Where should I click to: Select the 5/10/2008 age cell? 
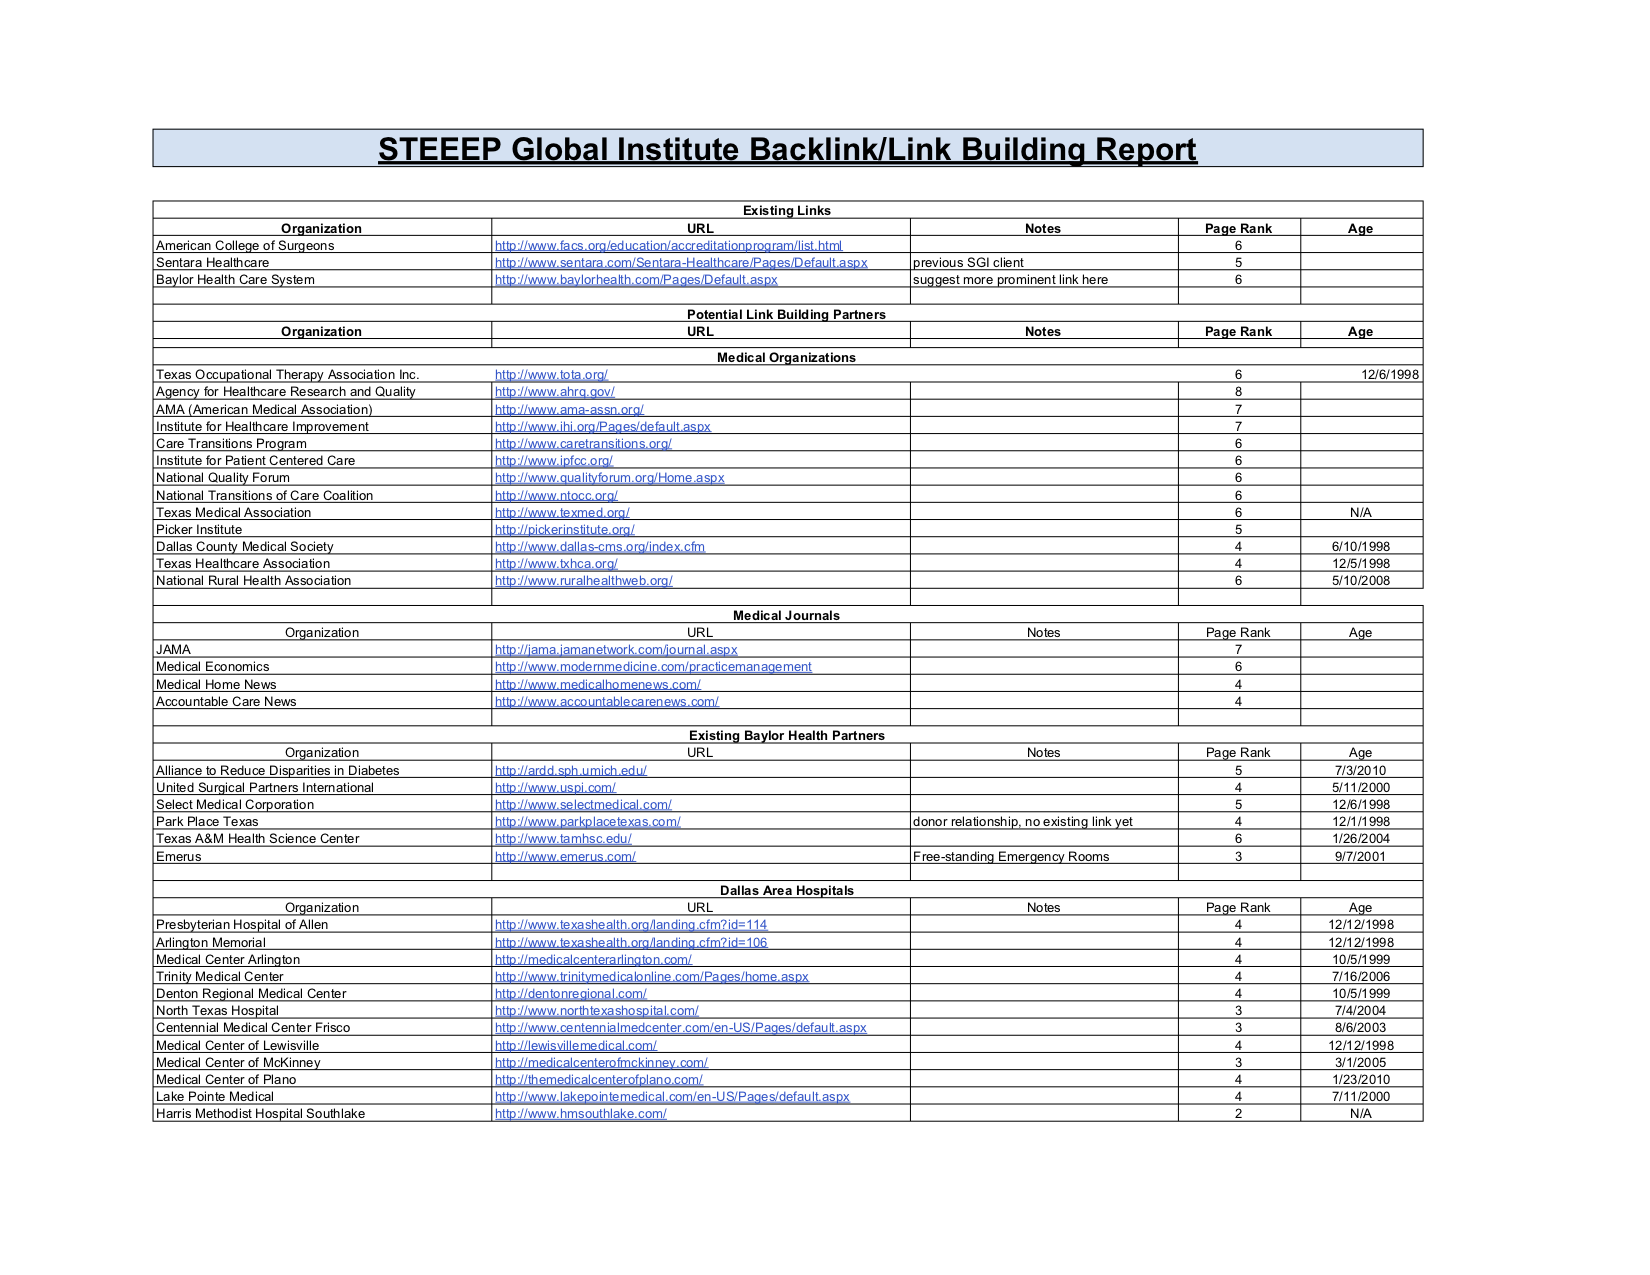1361,580
